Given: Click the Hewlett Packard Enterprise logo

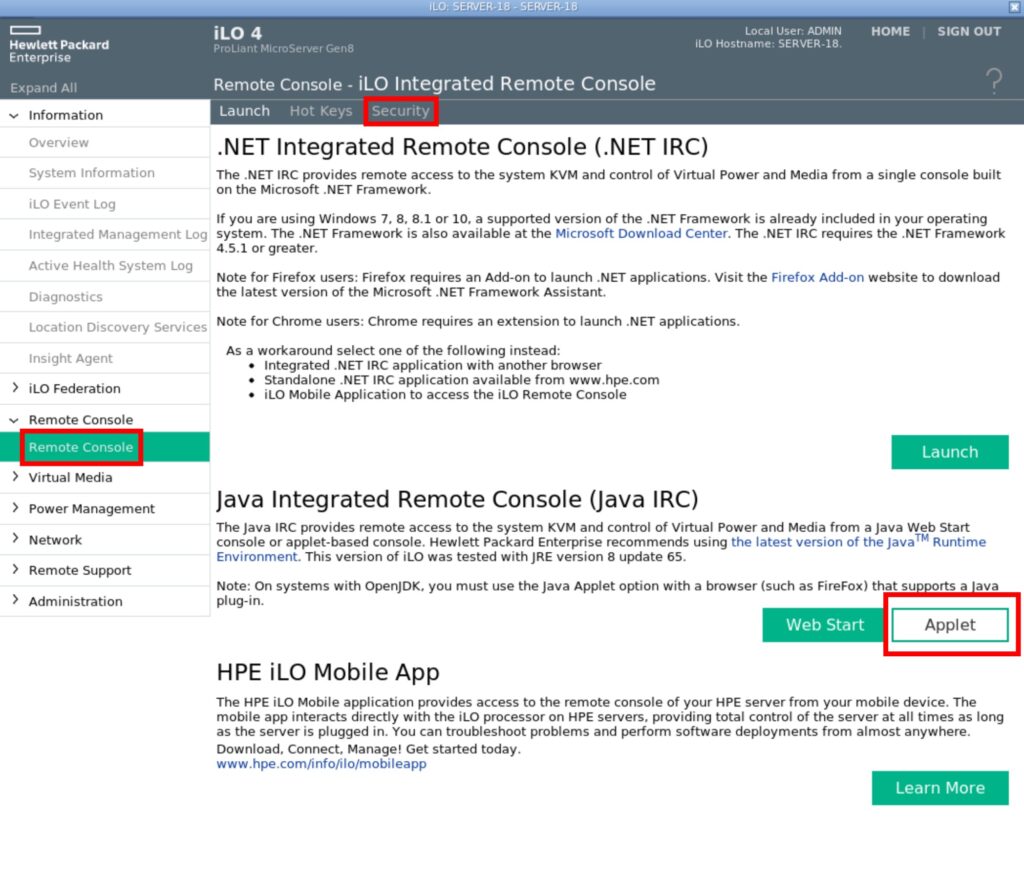Looking at the screenshot, I should 59,44.
